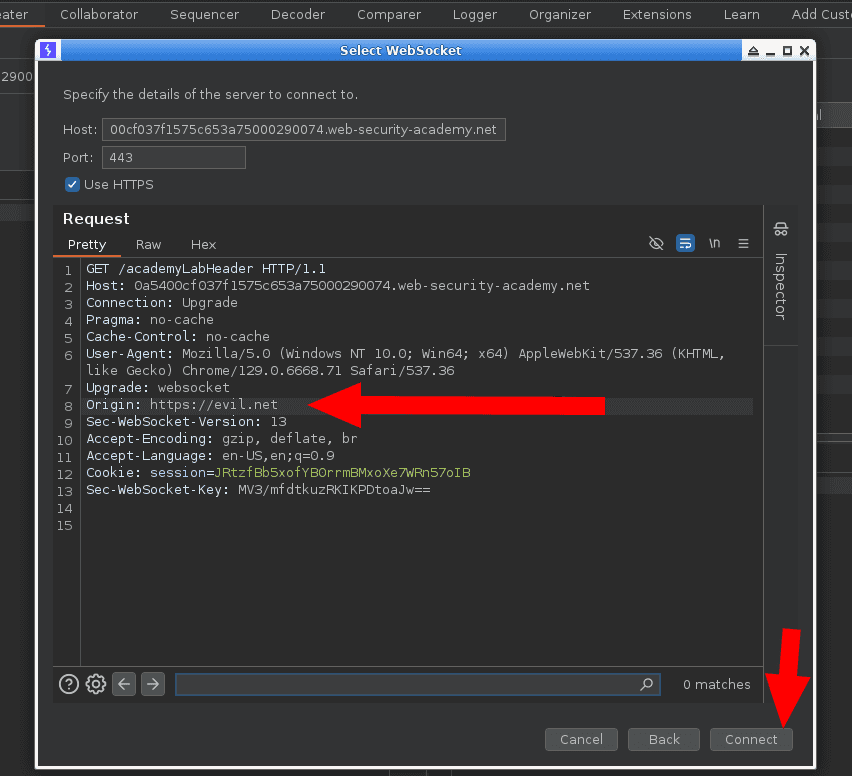The image size is (852, 776).
Task: Open the Decoder tool from the menu bar
Action: tap(297, 14)
